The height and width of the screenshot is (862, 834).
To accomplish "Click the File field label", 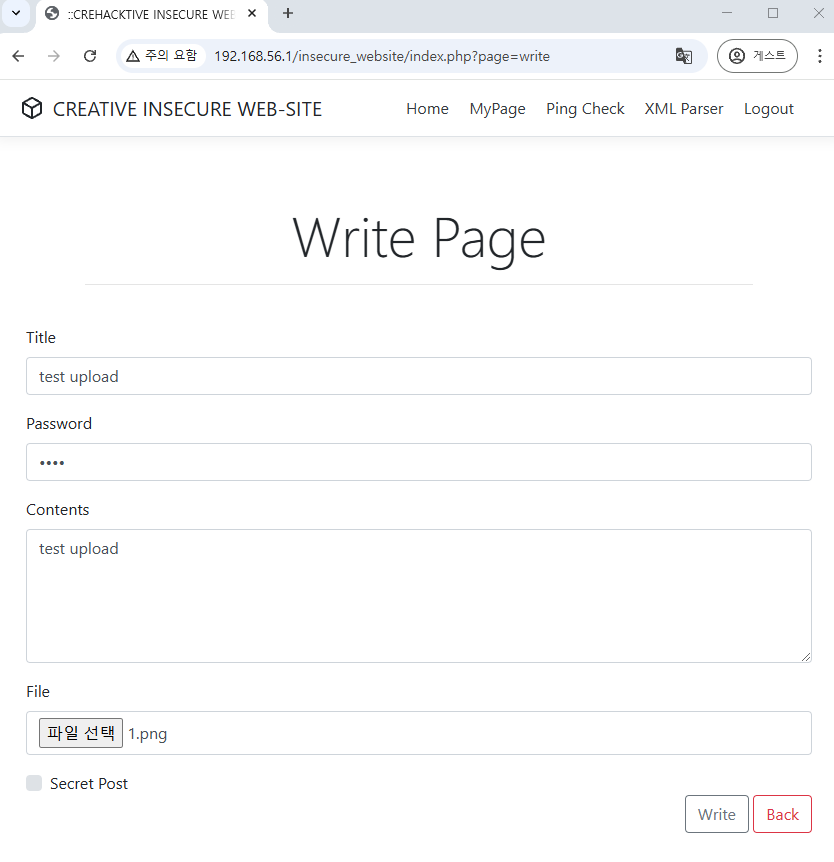I will coord(38,692).
